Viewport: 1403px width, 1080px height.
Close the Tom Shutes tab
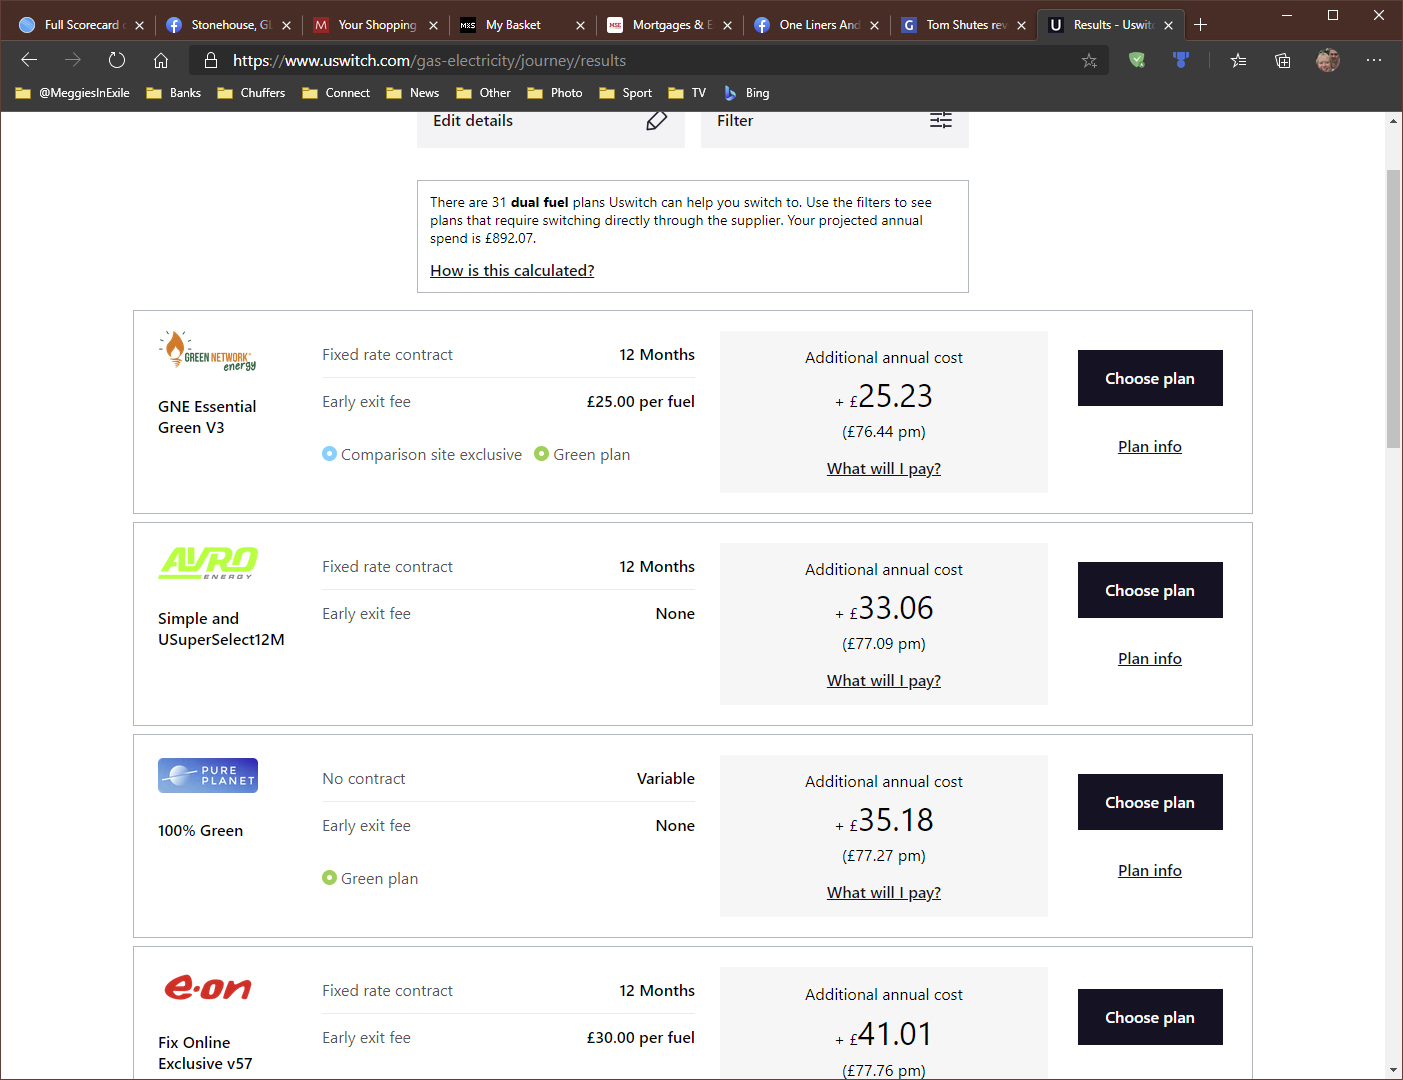tap(1021, 25)
